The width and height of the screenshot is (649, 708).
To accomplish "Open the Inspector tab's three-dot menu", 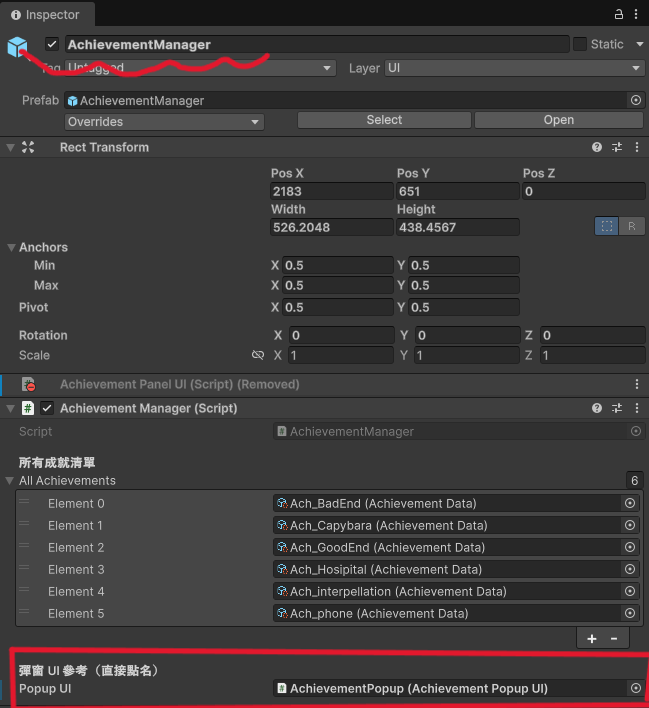I will [636, 14].
